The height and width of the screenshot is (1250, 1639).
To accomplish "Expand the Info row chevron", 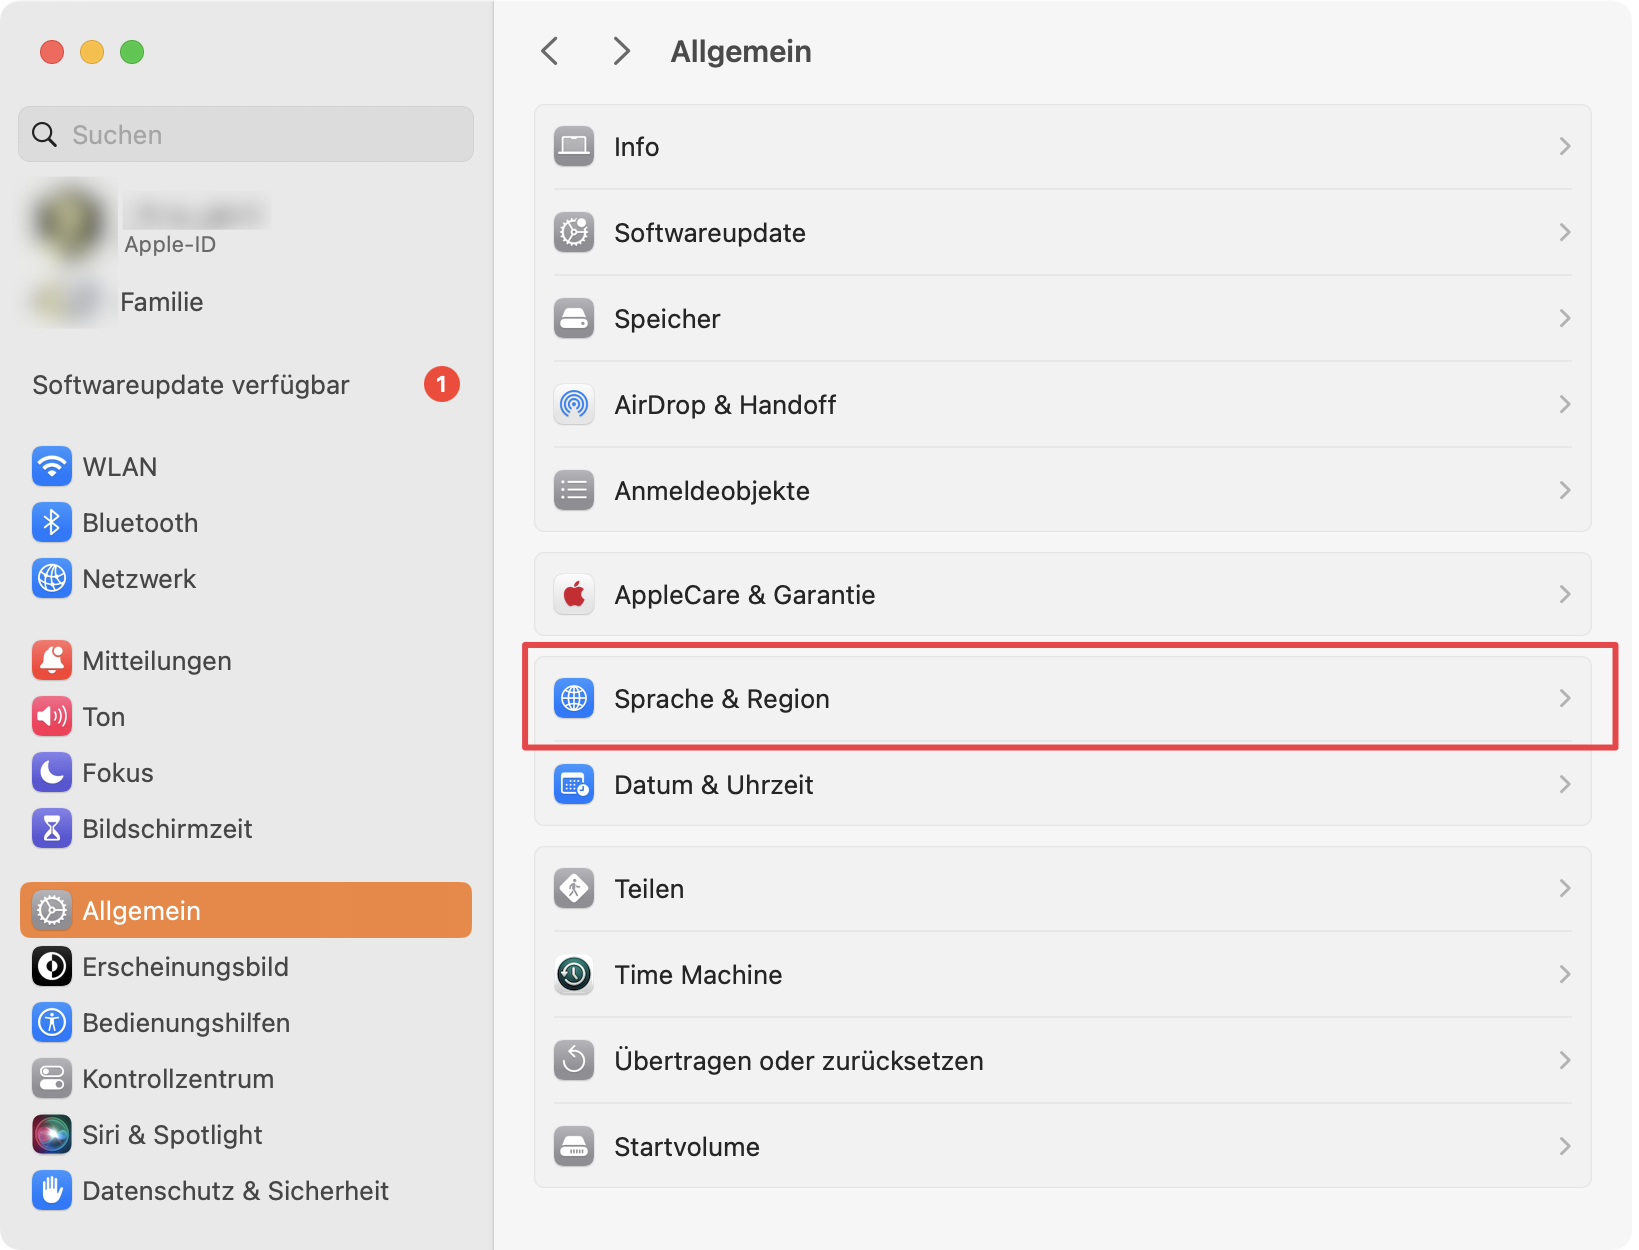I will (x=1564, y=147).
